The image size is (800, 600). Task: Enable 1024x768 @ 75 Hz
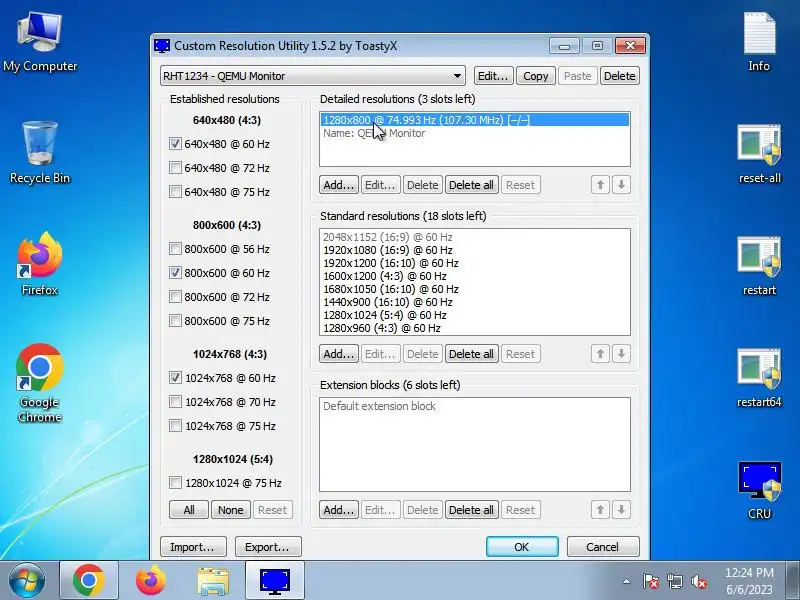click(x=175, y=426)
